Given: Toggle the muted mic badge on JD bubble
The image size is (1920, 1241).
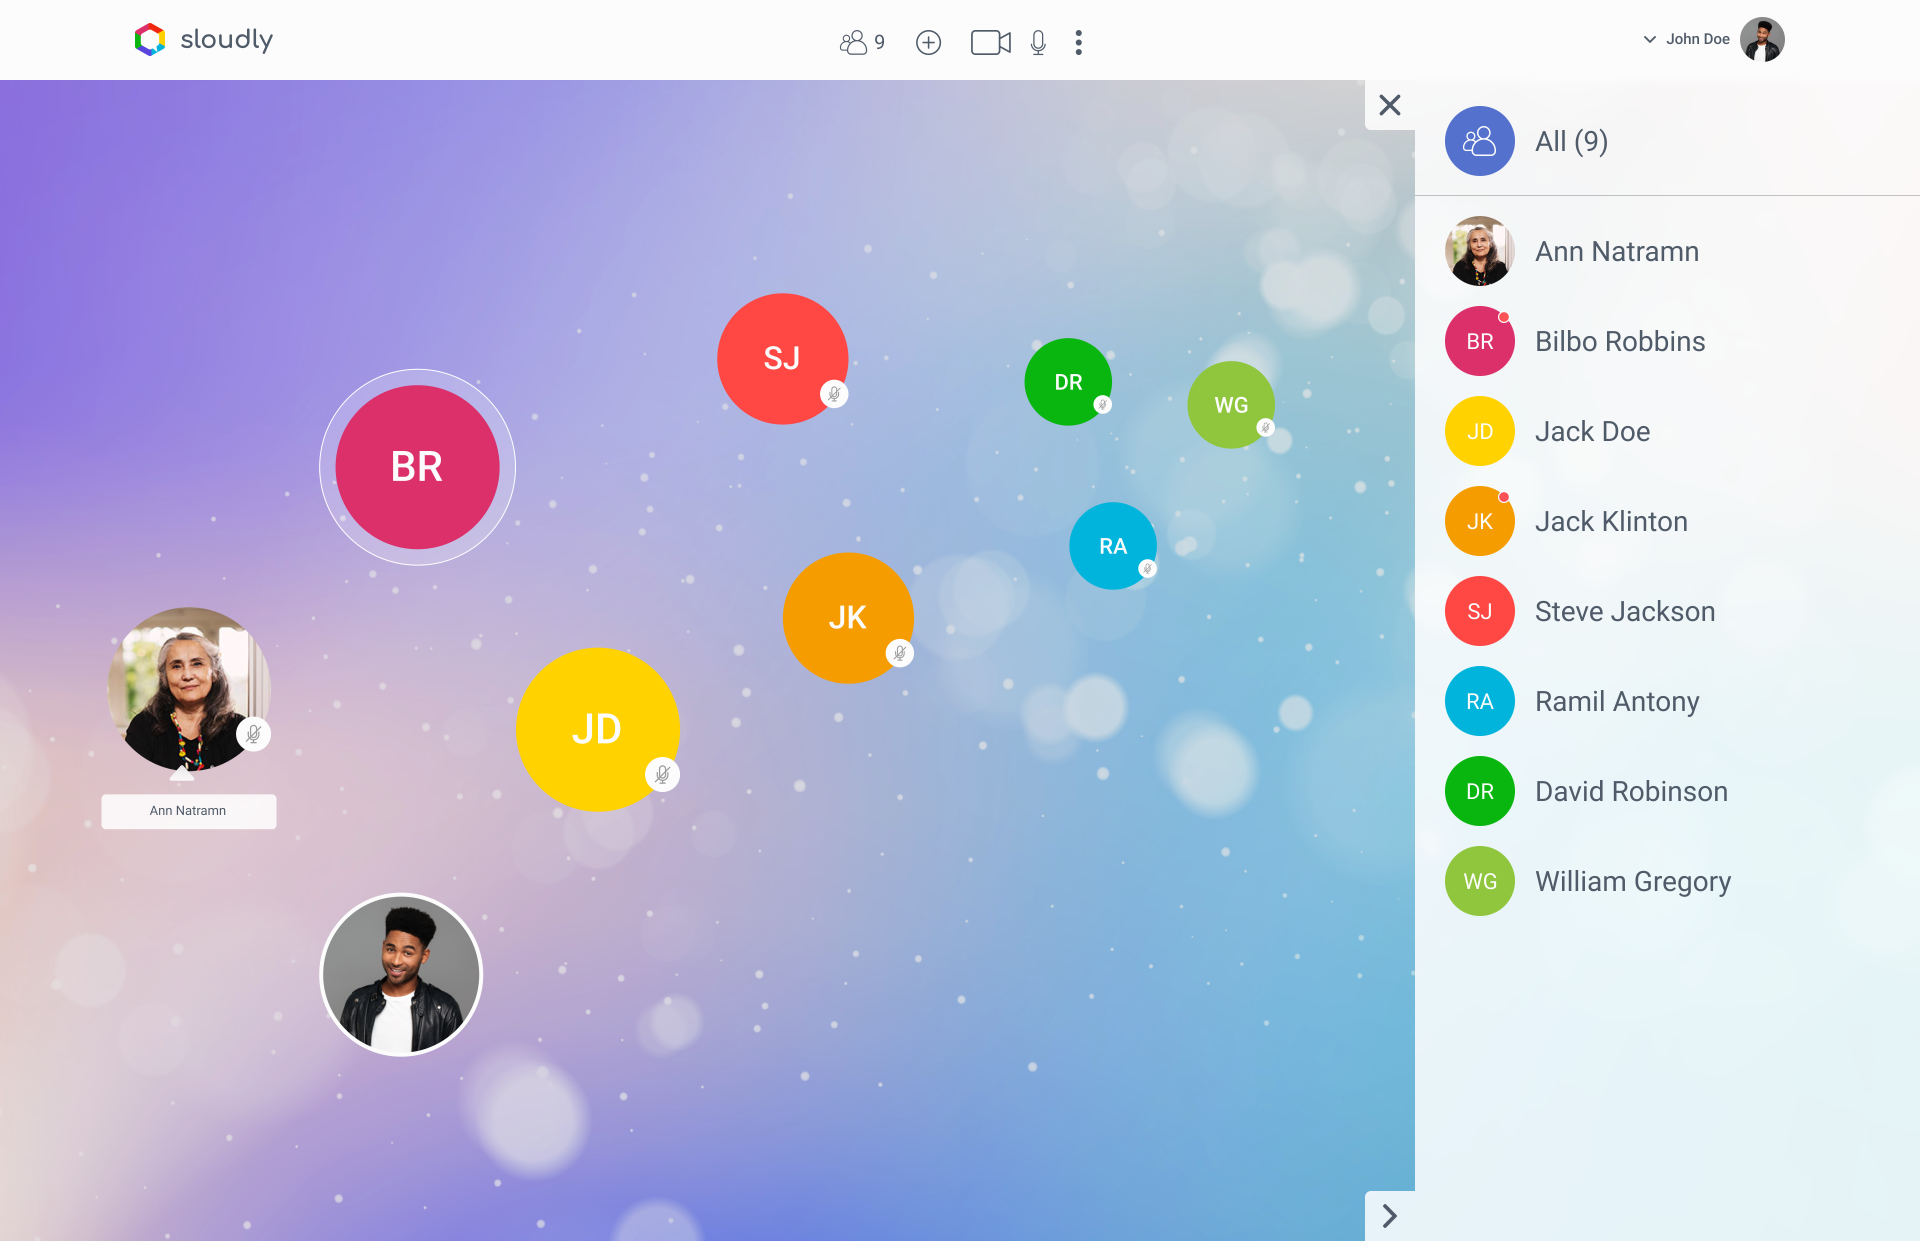Looking at the screenshot, I should click(662, 774).
